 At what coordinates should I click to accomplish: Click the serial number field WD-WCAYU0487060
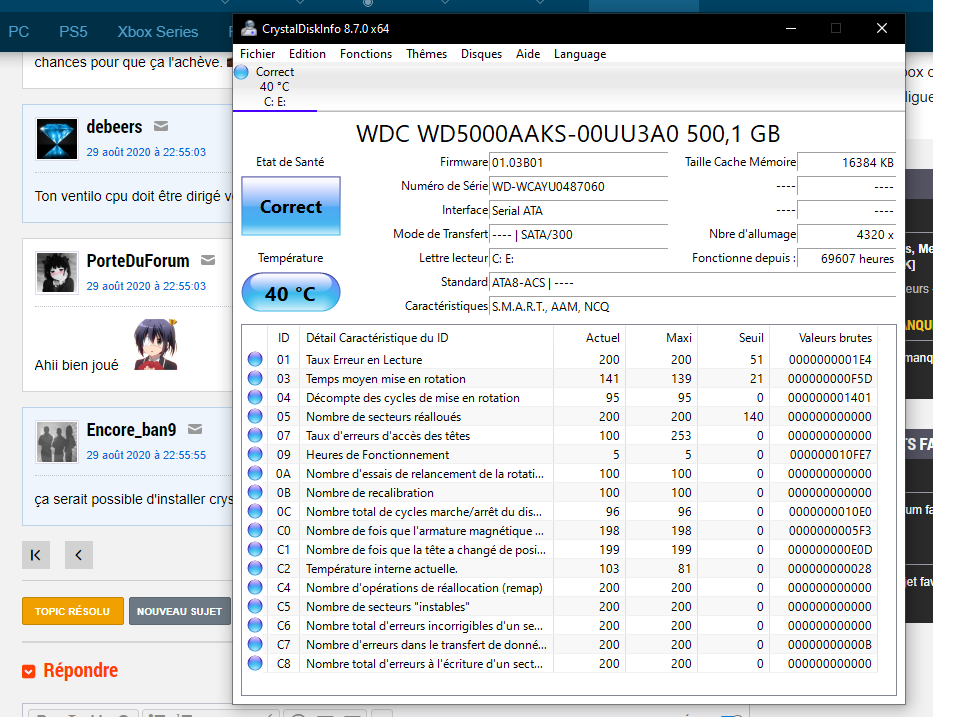579,187
